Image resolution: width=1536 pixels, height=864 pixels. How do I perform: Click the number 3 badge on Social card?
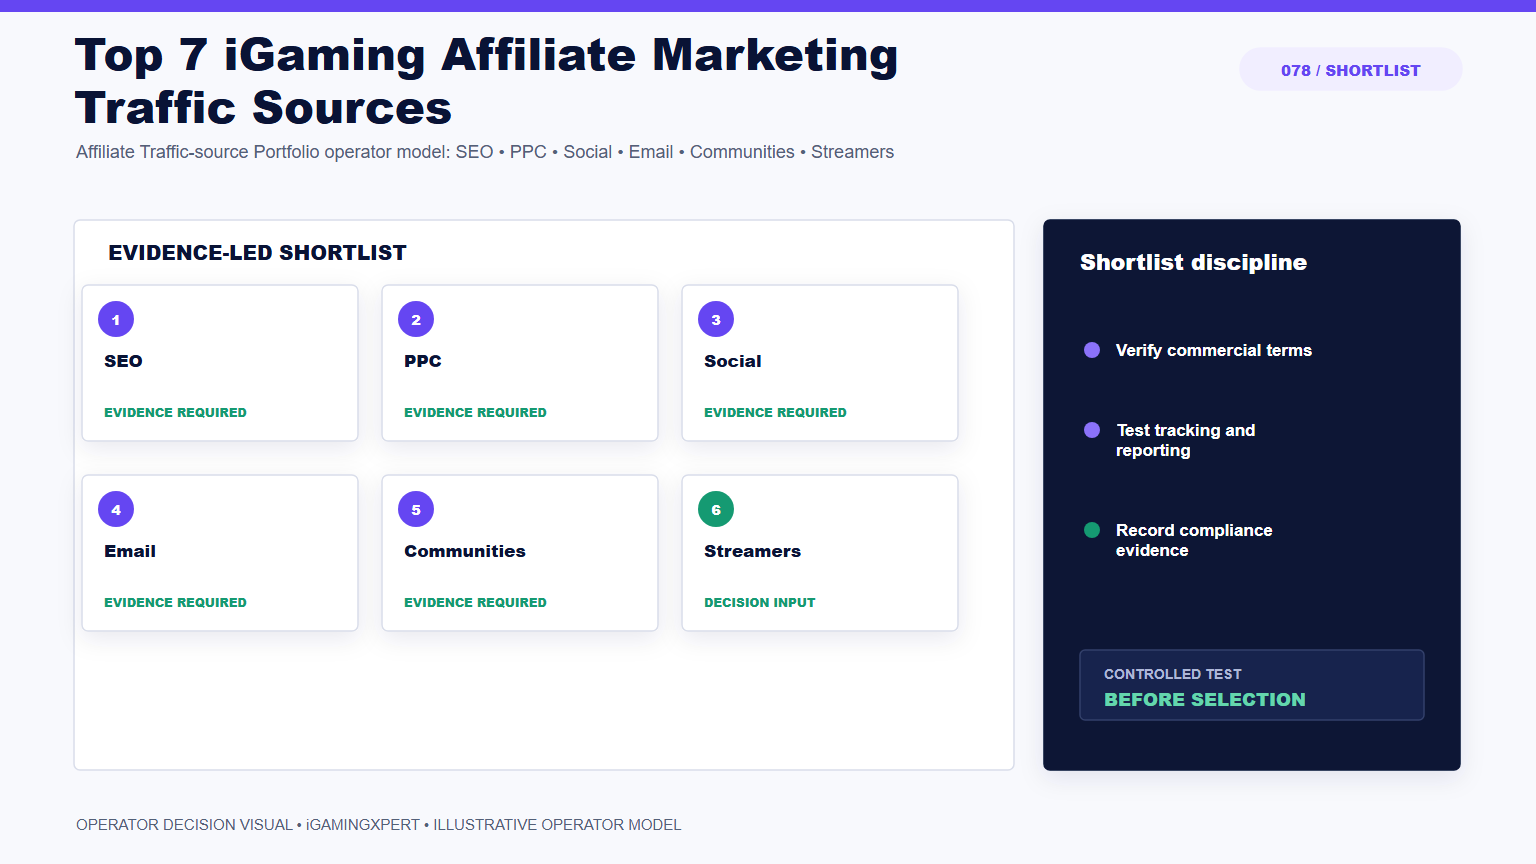pos(716,320)
